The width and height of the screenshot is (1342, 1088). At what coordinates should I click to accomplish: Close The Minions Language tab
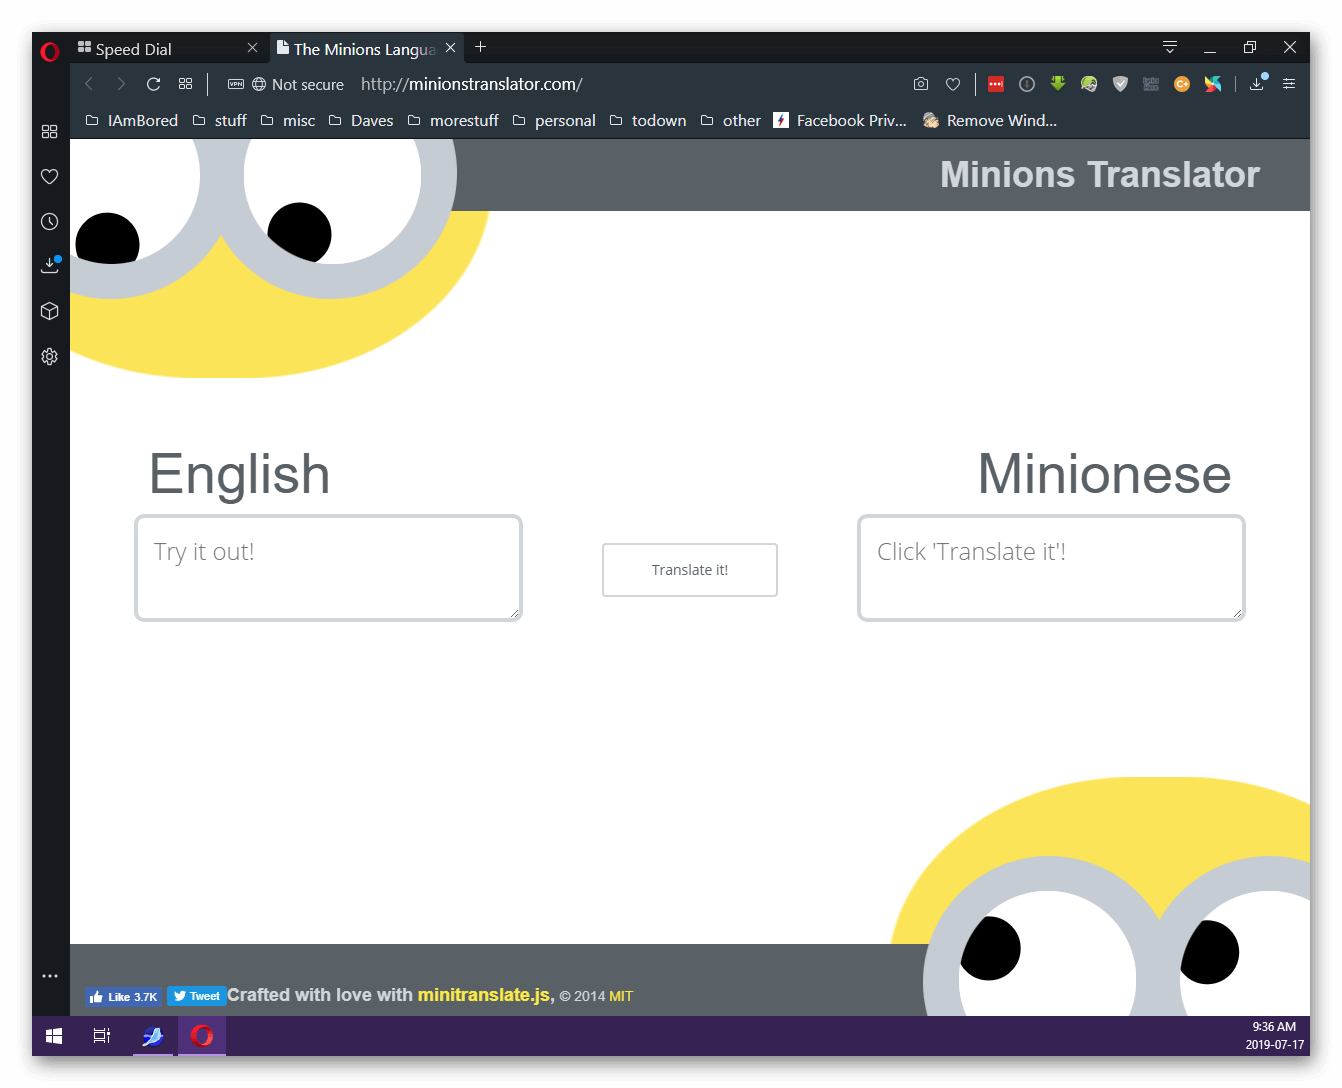(450, 48)
